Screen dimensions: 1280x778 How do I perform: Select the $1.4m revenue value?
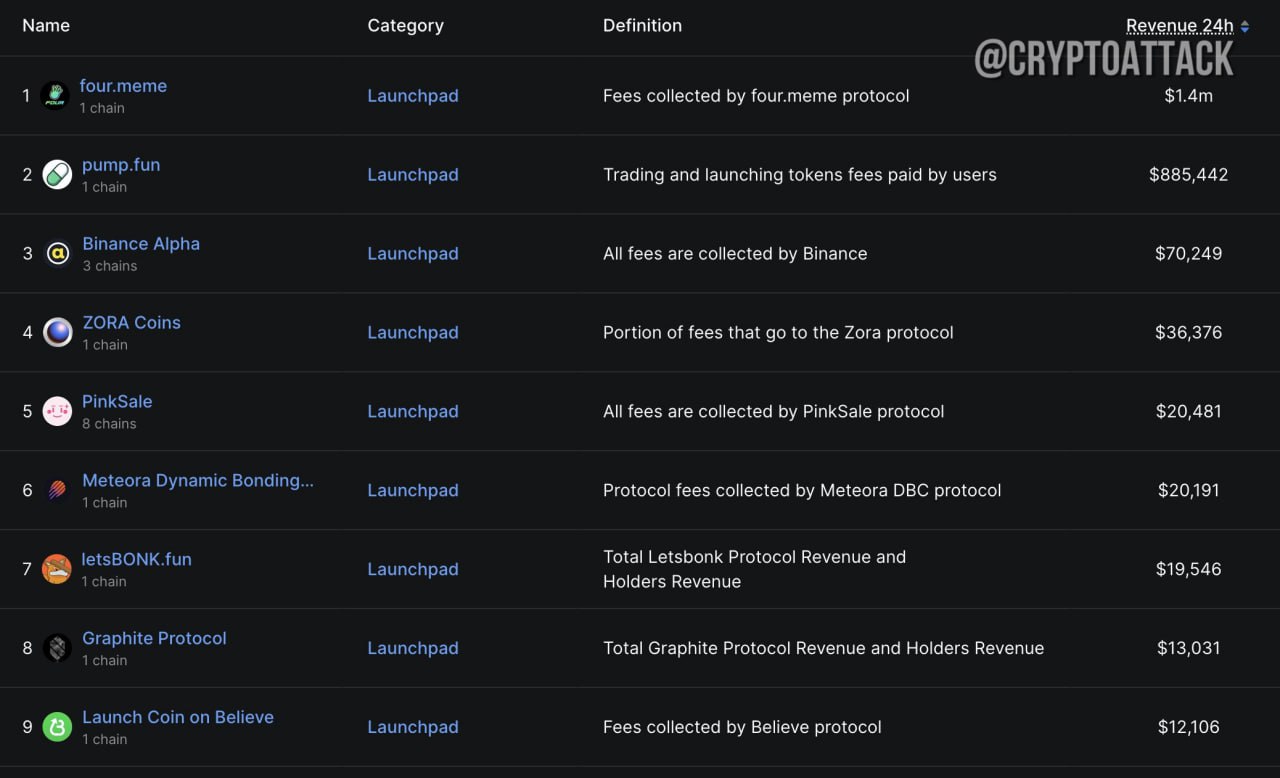point(1189,96)
